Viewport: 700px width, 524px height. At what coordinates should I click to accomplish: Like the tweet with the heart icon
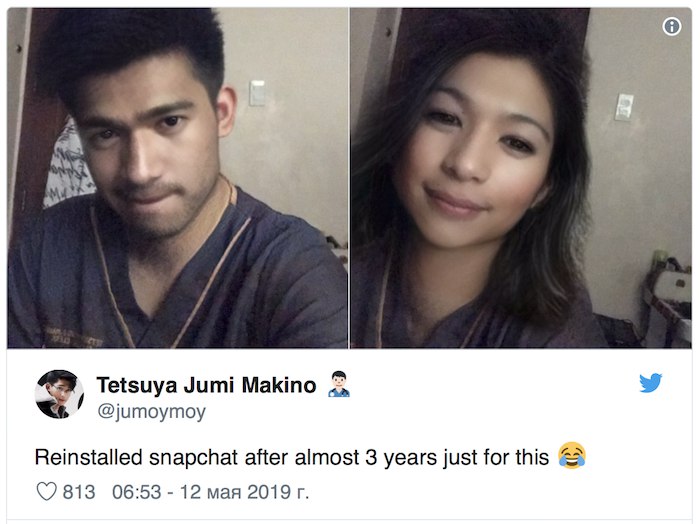click(x=46, y=491)
